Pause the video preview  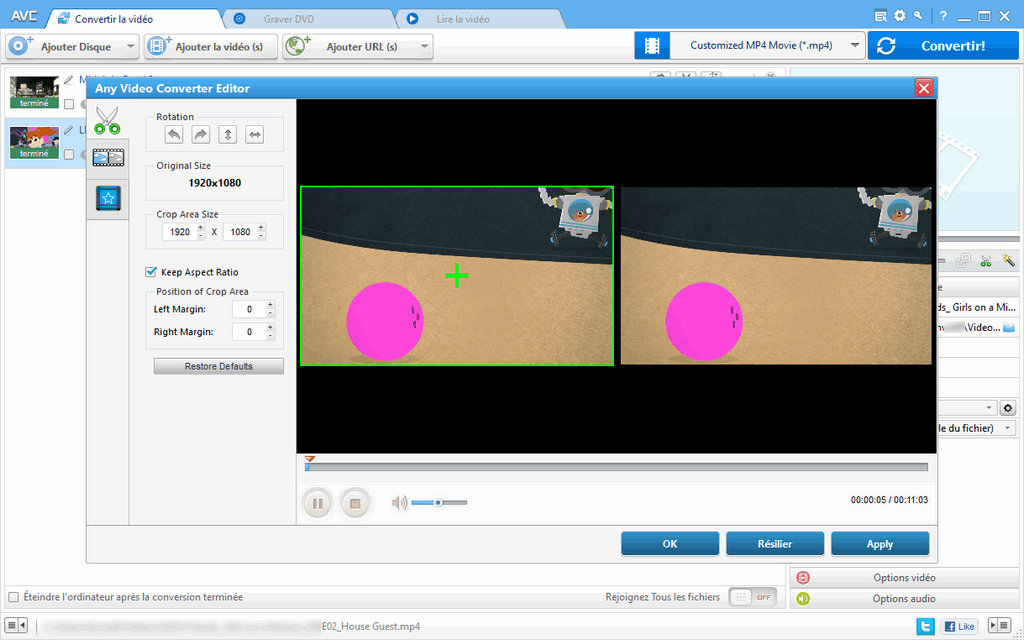point(318,504)
